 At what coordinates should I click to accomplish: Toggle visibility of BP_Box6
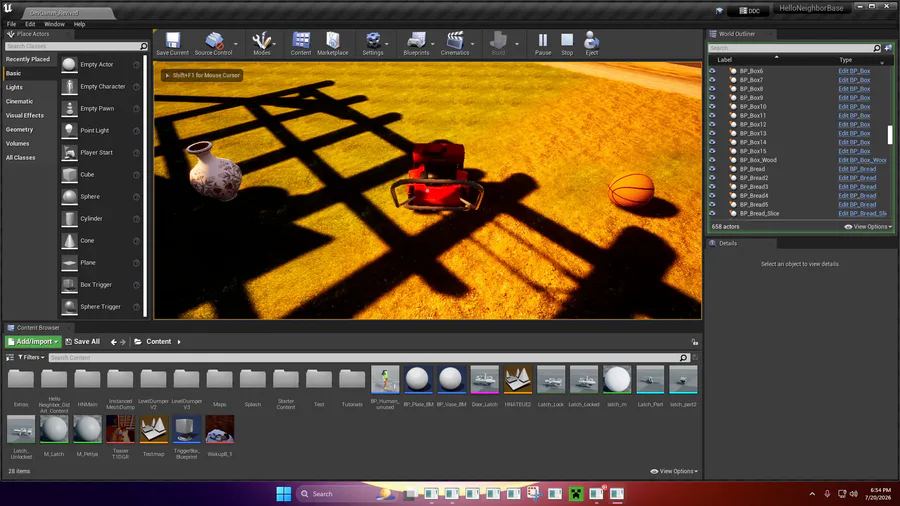[712, 71]
